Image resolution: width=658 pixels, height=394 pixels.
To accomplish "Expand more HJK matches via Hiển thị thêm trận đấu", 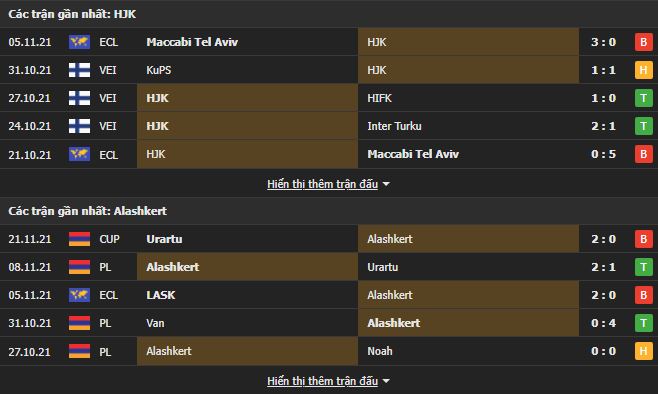I will (322, 184).
